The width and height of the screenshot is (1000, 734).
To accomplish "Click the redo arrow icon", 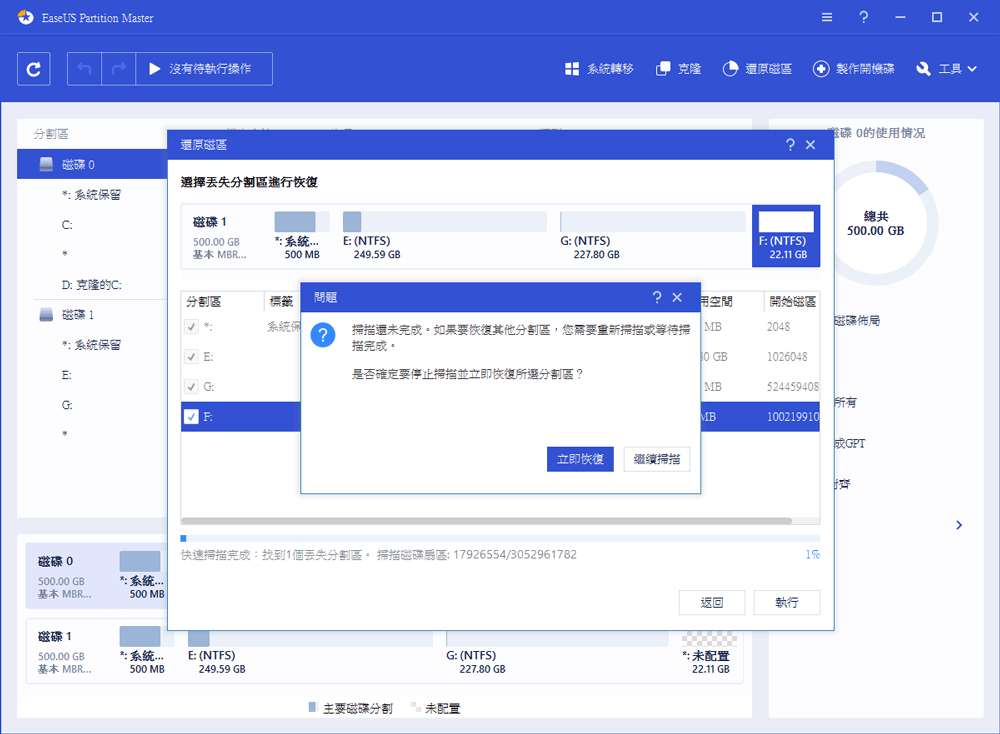I will [119, 69].
